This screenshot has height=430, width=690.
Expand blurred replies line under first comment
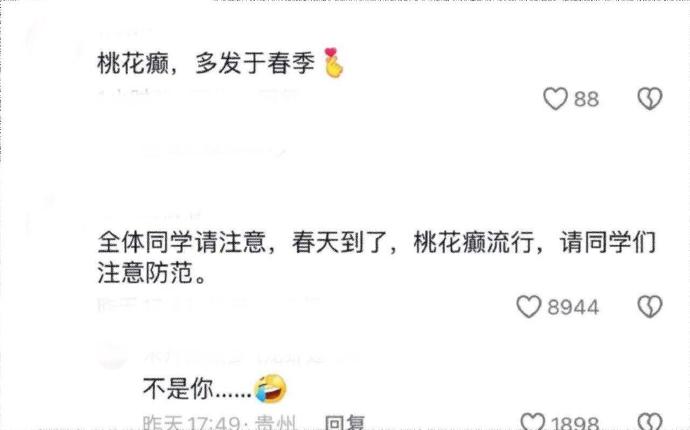click(x=216, y=152)
